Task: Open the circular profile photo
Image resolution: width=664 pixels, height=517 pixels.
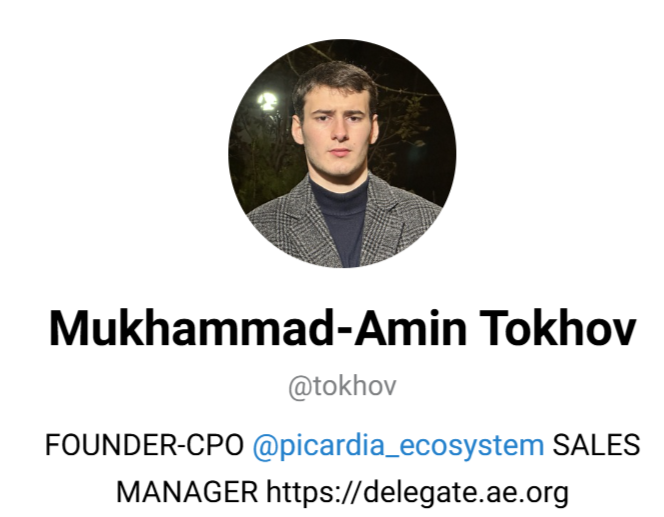Action: point(342,153)
